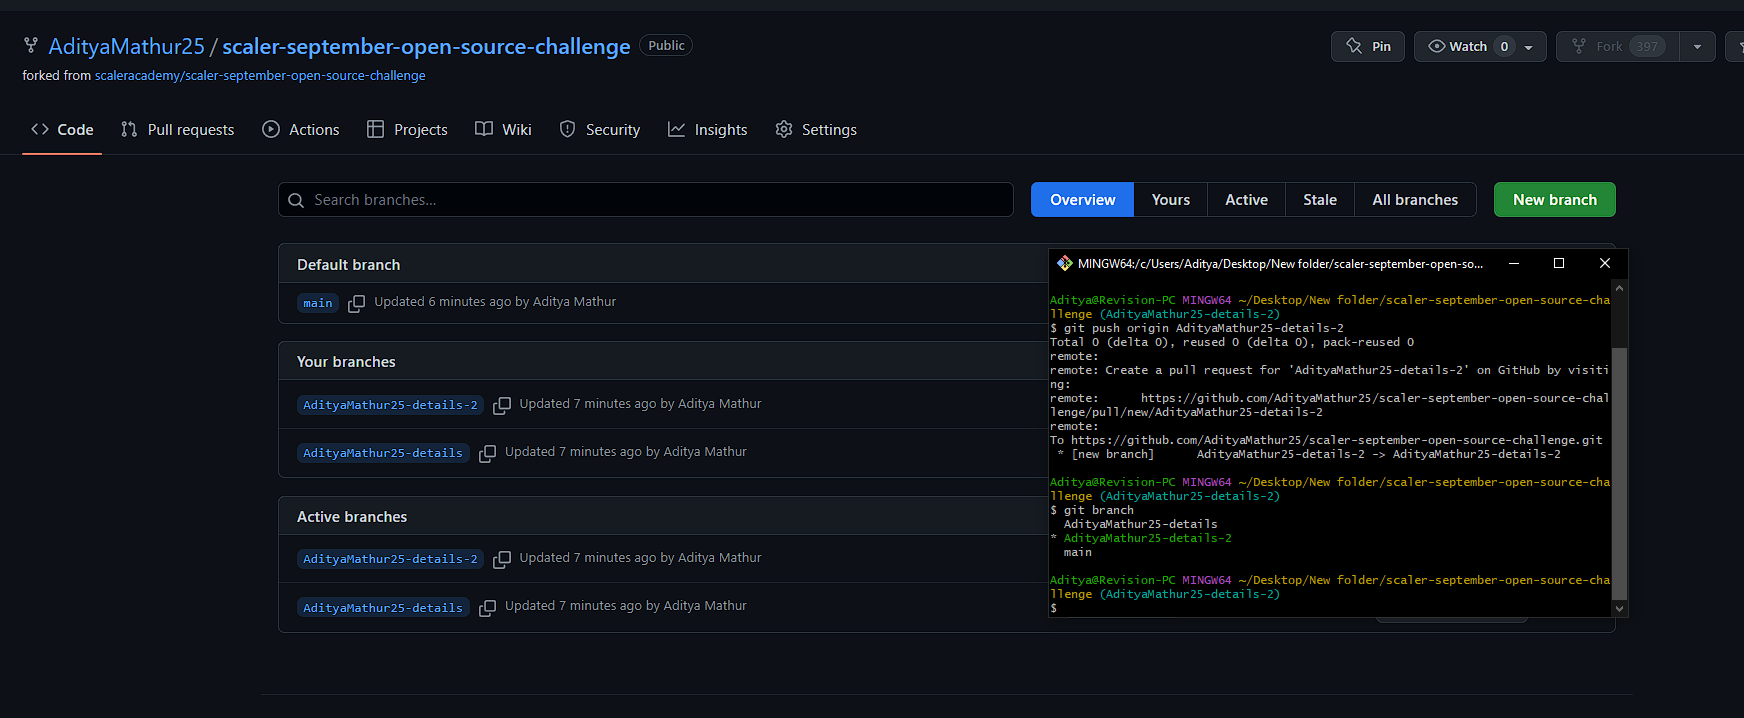The height and width of the screenshot is (718, 1744).
Task: Open AdityaMathur25-details-2 under Active branches
Action: [390, 559]
